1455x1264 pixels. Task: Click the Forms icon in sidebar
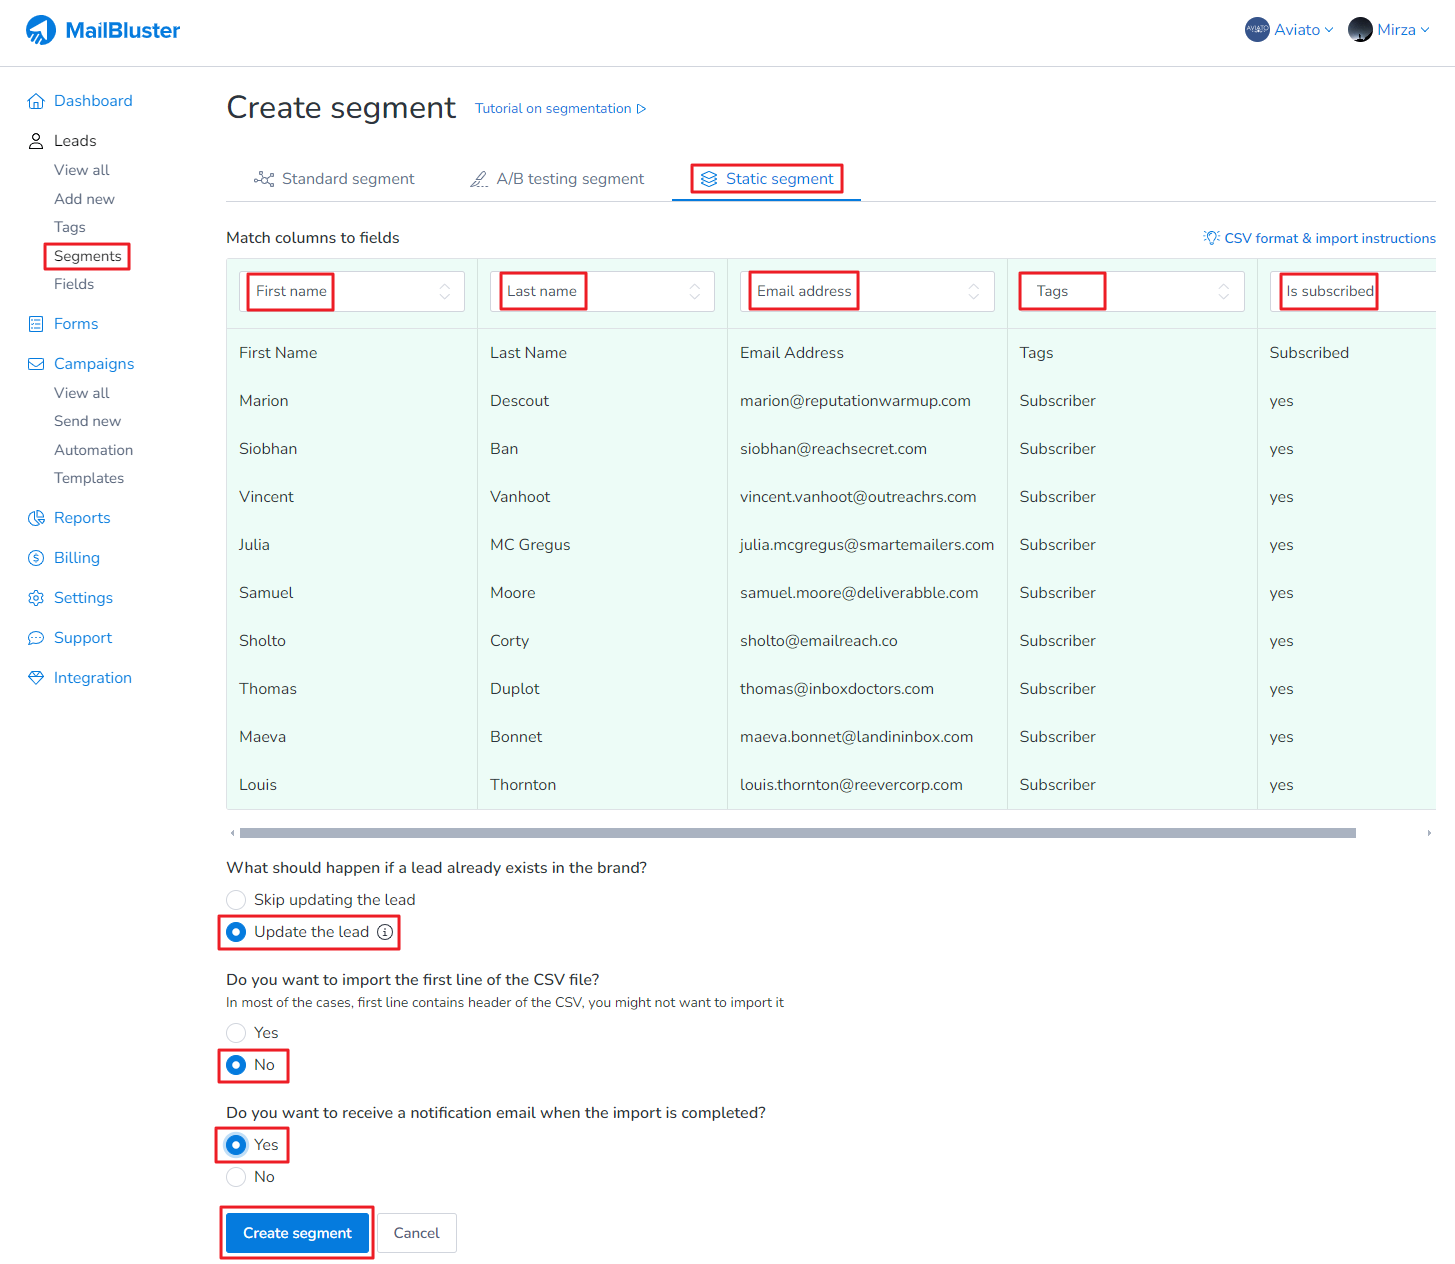[x=36, y=324]
